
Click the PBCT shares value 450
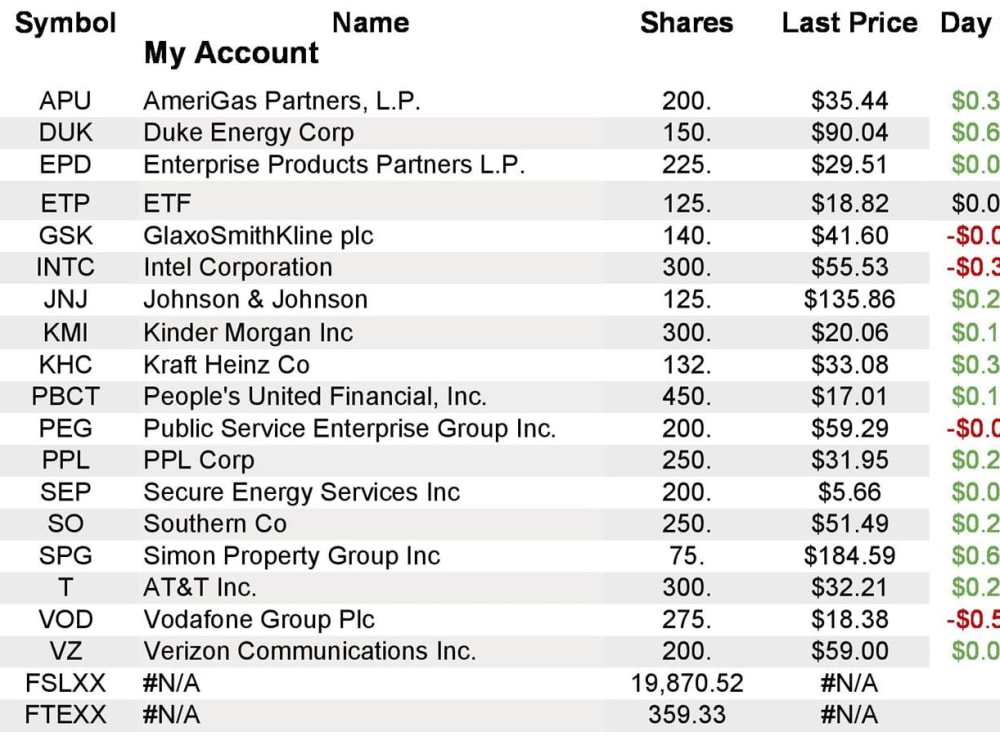point(686,397)
